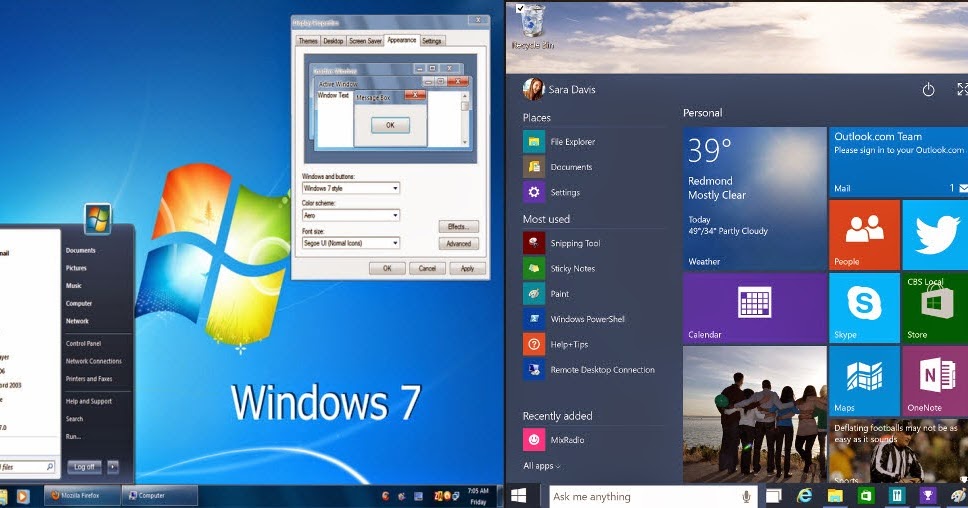Open the File Explorer icon under Places
Screen dimensions: 968x508
(x=534, y=141)
